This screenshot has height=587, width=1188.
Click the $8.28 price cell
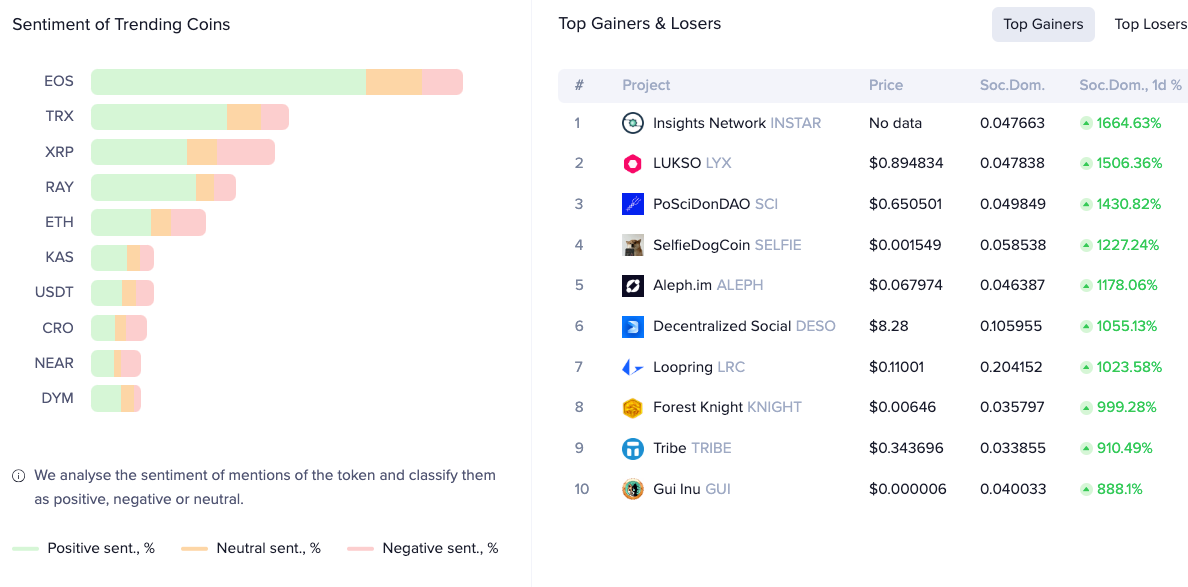[889, 326]
